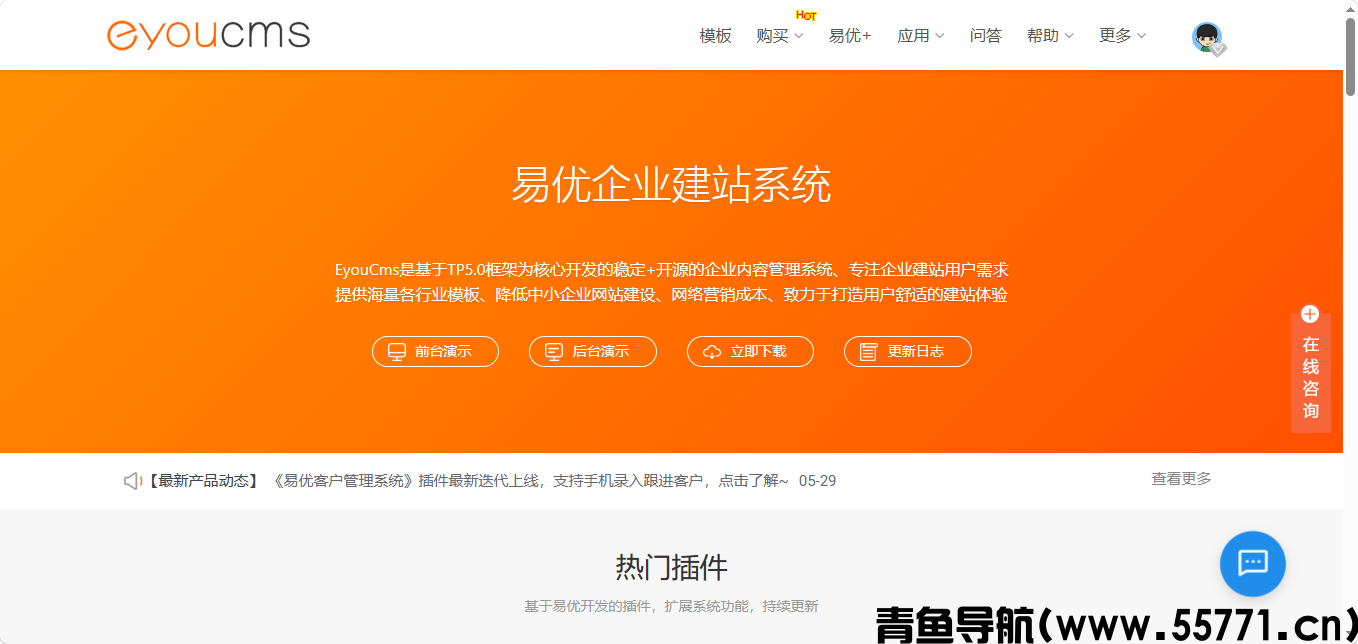Click the cloud download icon in 立即下载
The width and height of the screenshot is (1358, 644).
(x=712, y=352)
